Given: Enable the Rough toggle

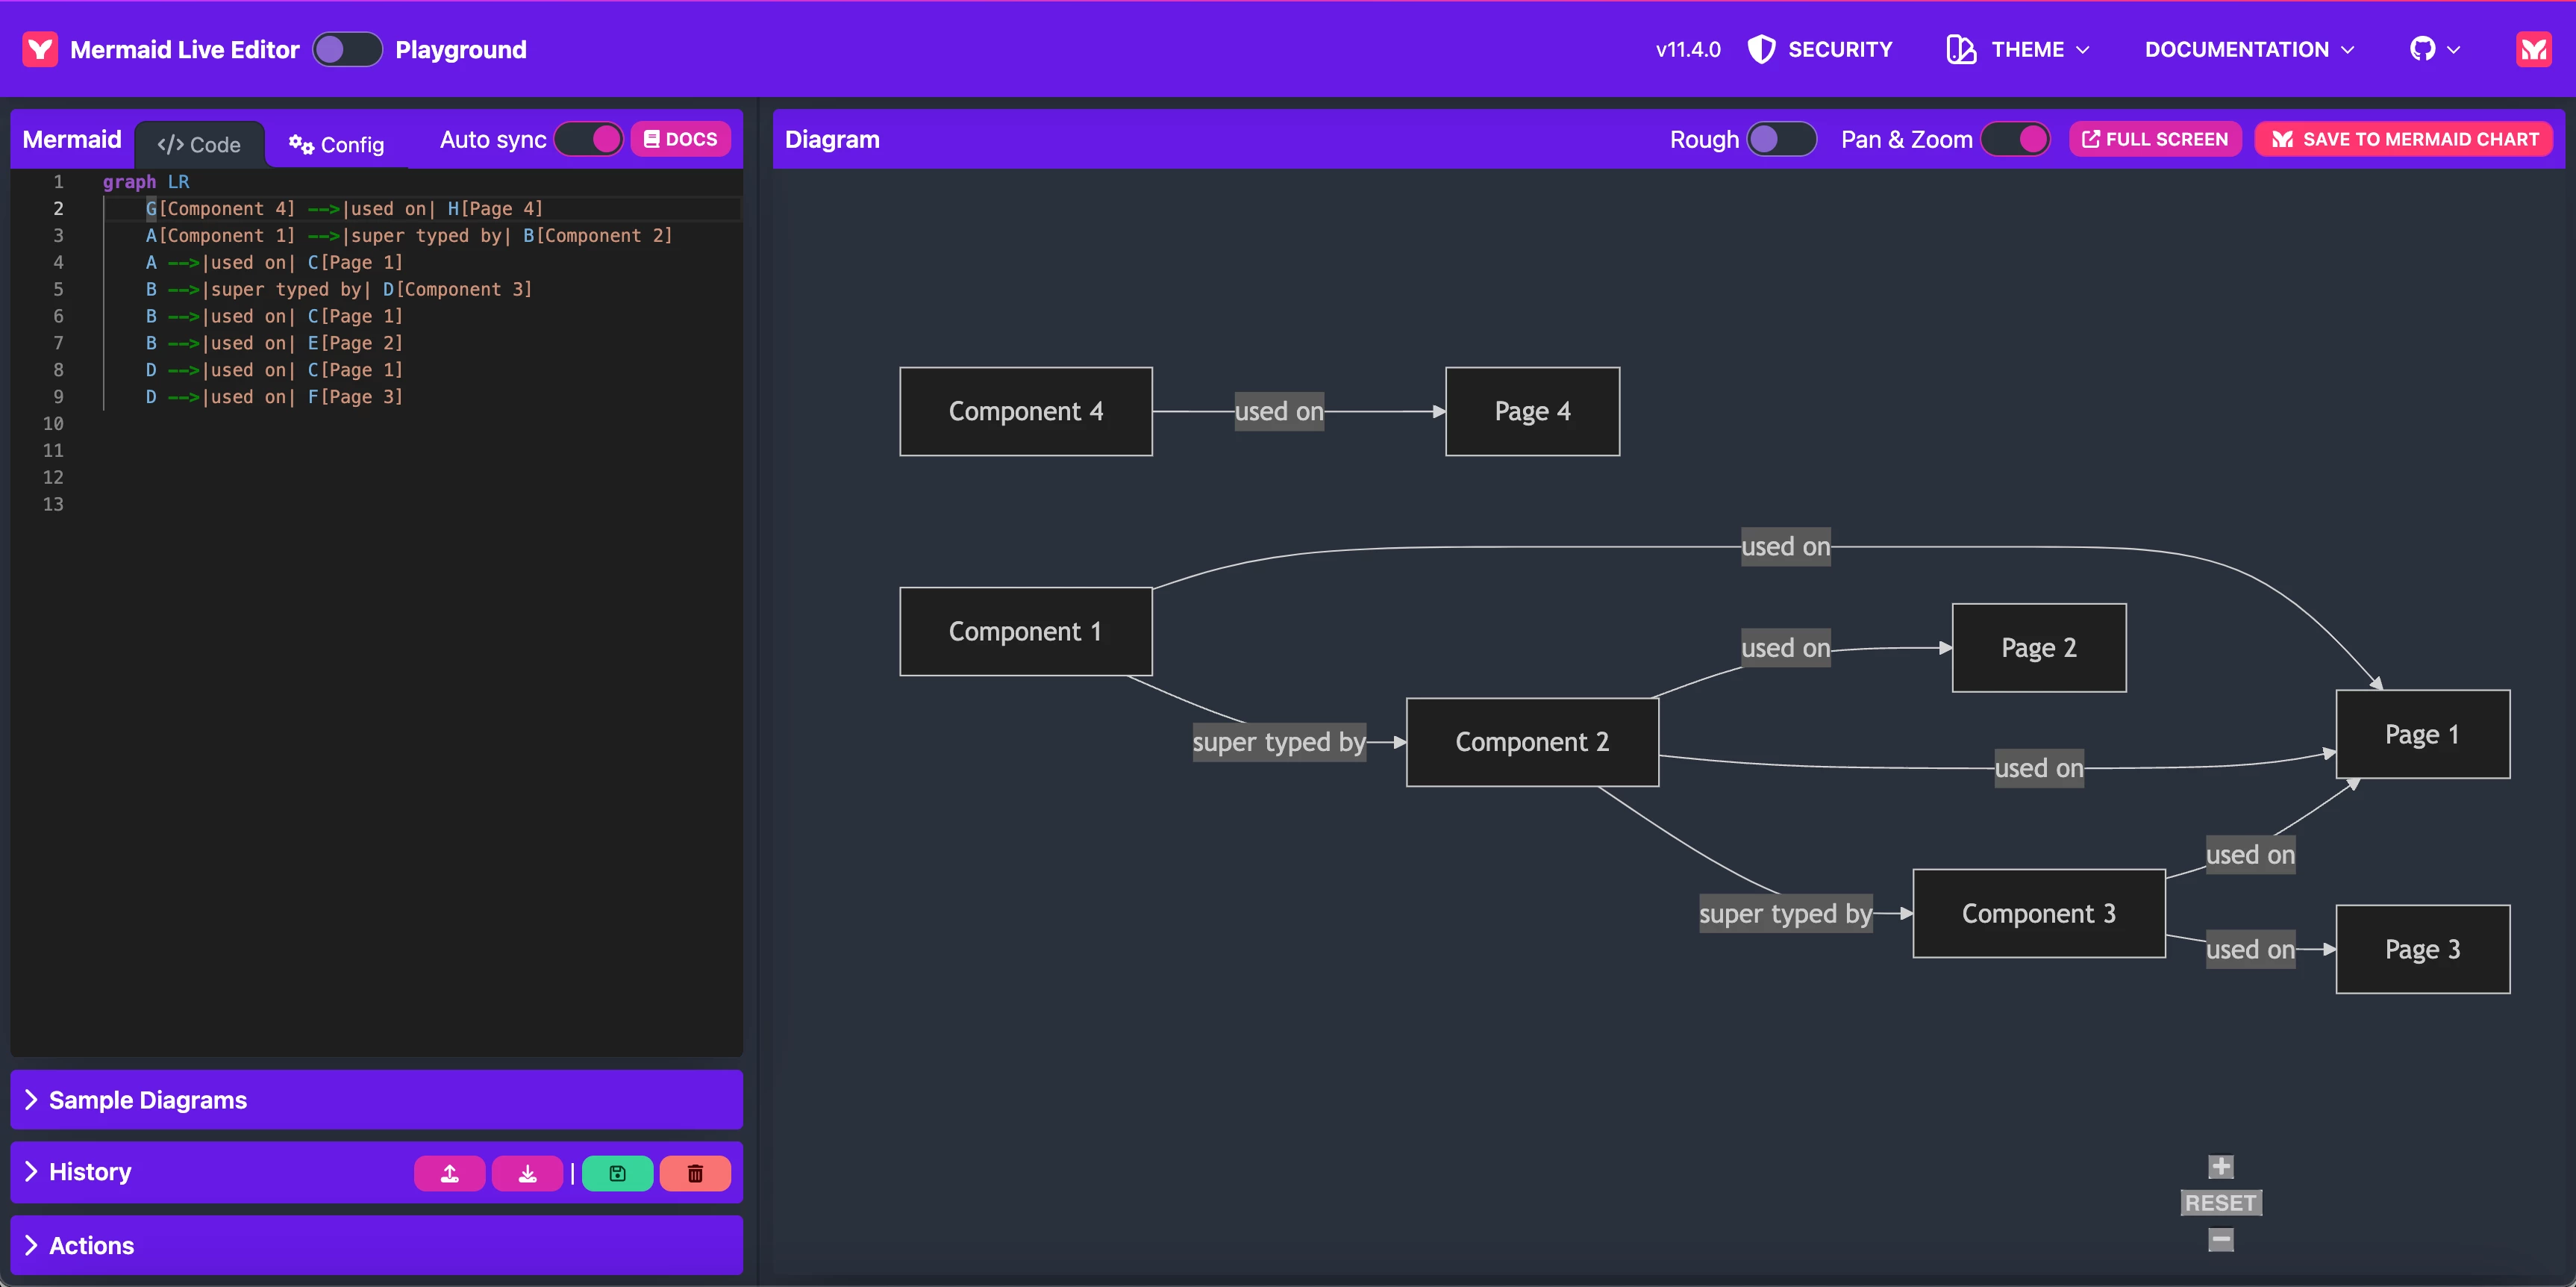Looking at the screenshot, I should click(1781, 139).
